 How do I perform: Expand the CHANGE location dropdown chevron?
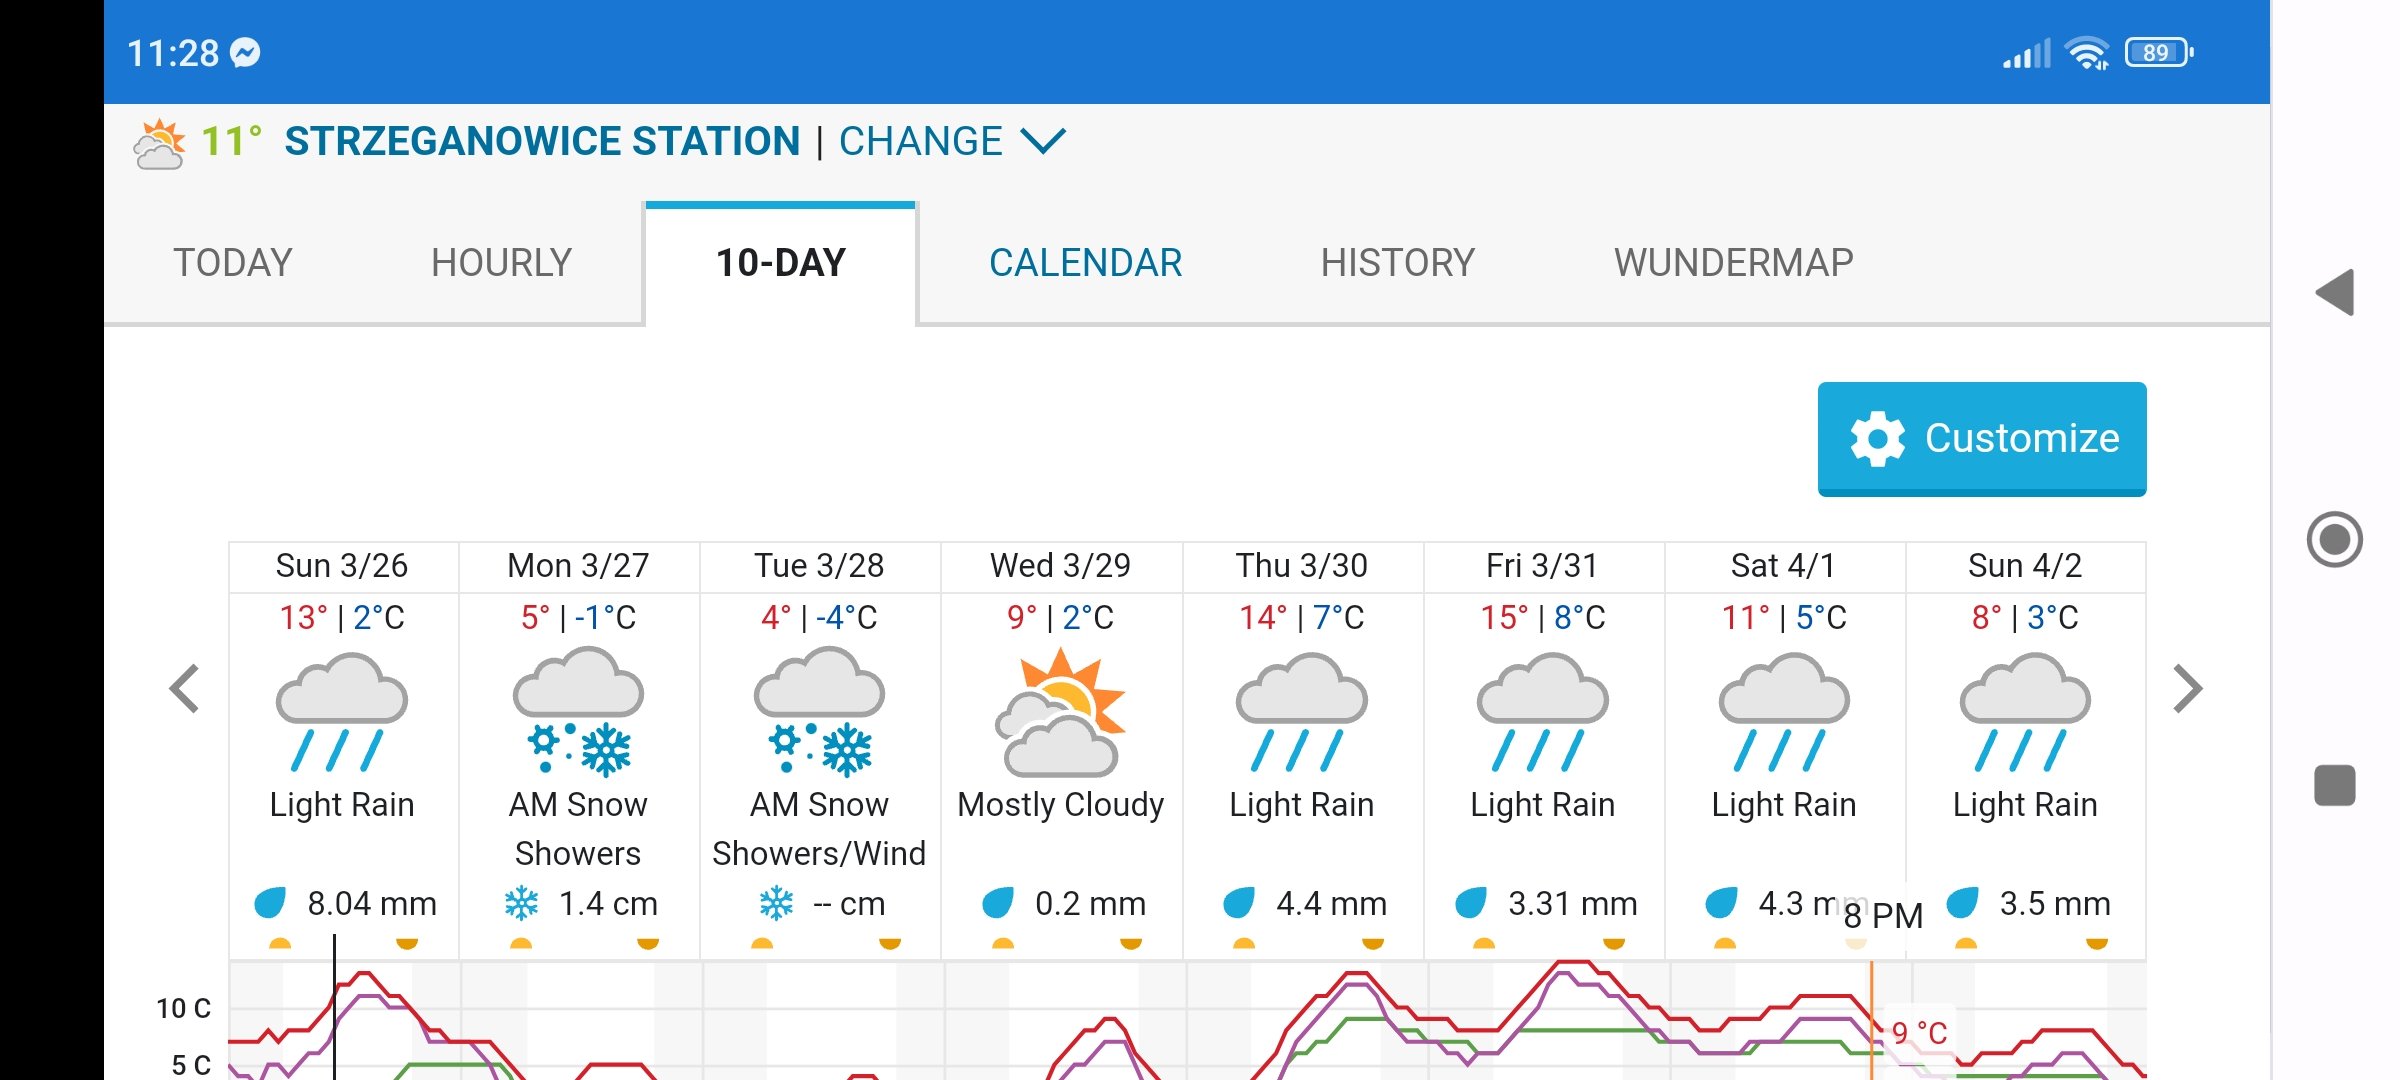[x=1043, y=141]
